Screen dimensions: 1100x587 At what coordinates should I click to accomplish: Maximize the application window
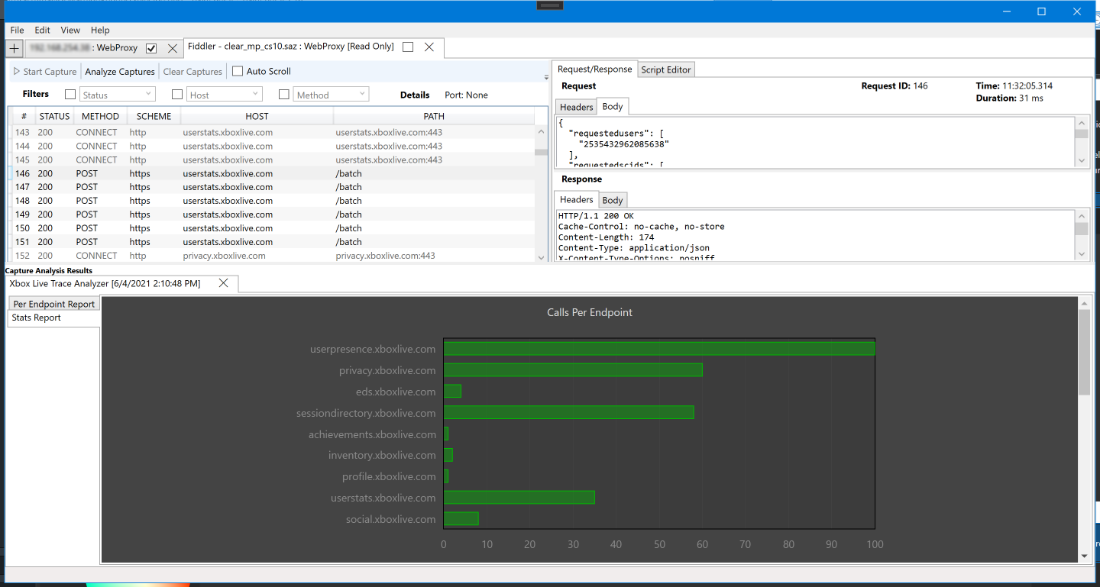click(1042, 11)
